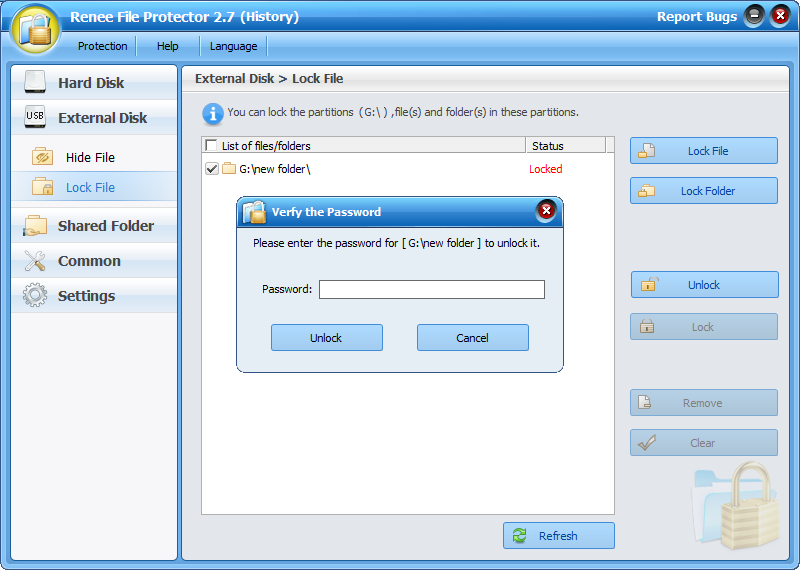800x570 pixels.
Task: Click the Shared Folder icon in sidebar
Action: click(35, 226)
